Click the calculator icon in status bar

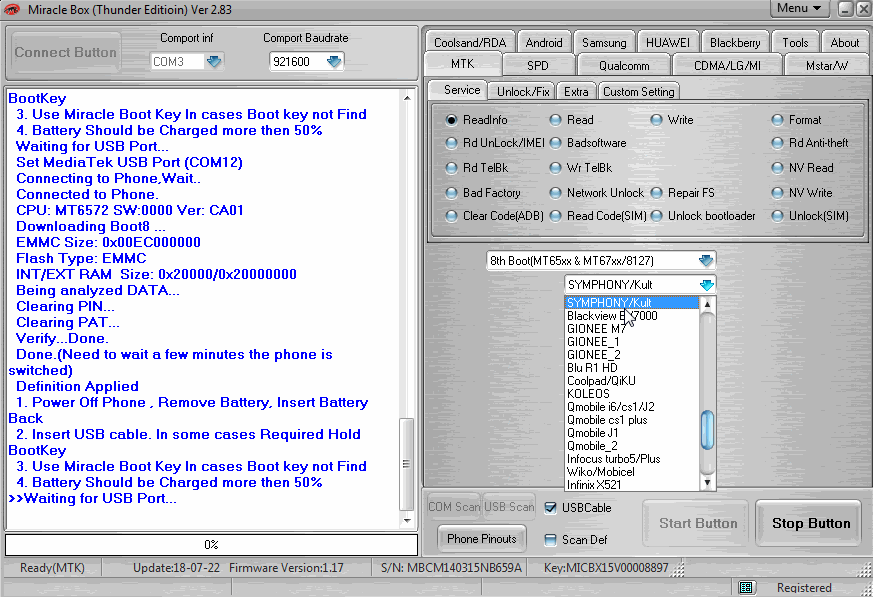(x=746, y=587)
